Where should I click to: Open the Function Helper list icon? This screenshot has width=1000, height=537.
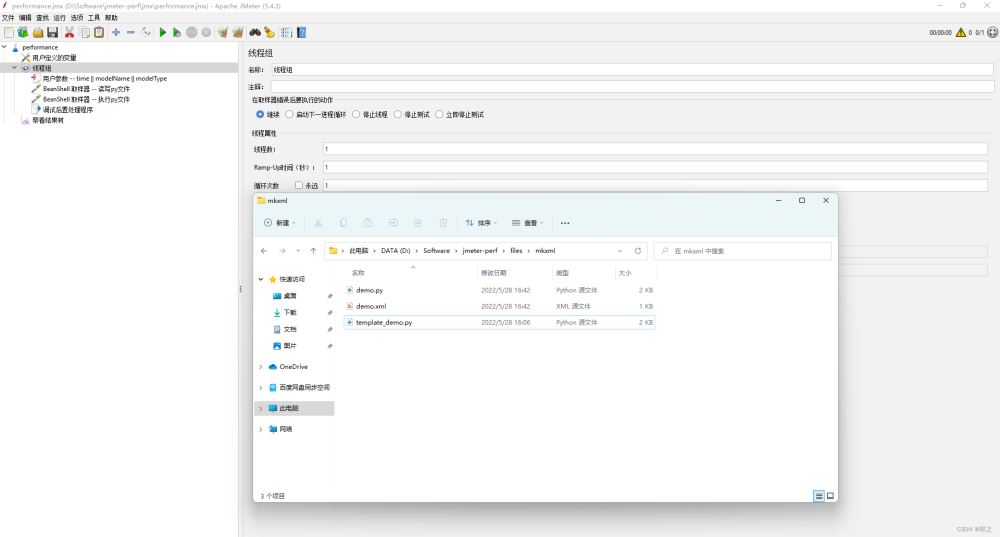coord(286,33)
